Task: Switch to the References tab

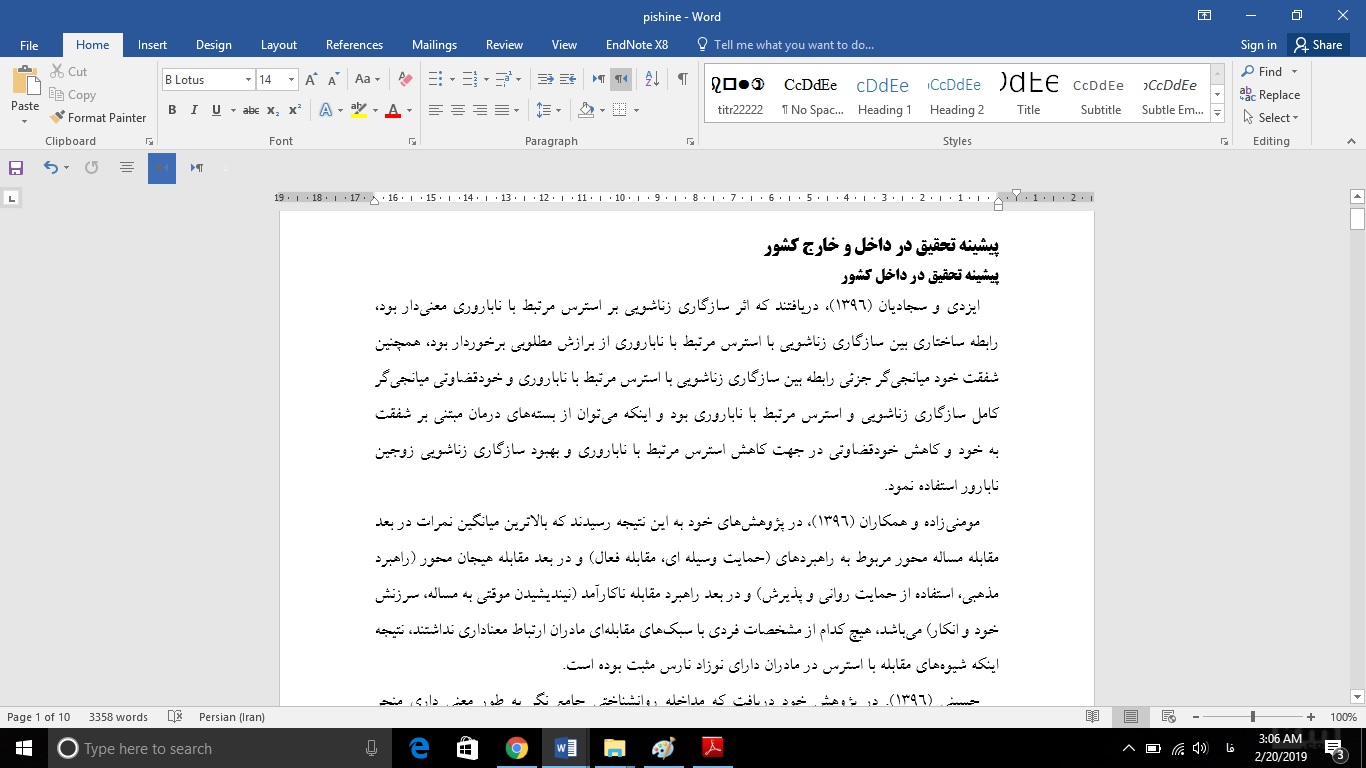Action: 354,44
